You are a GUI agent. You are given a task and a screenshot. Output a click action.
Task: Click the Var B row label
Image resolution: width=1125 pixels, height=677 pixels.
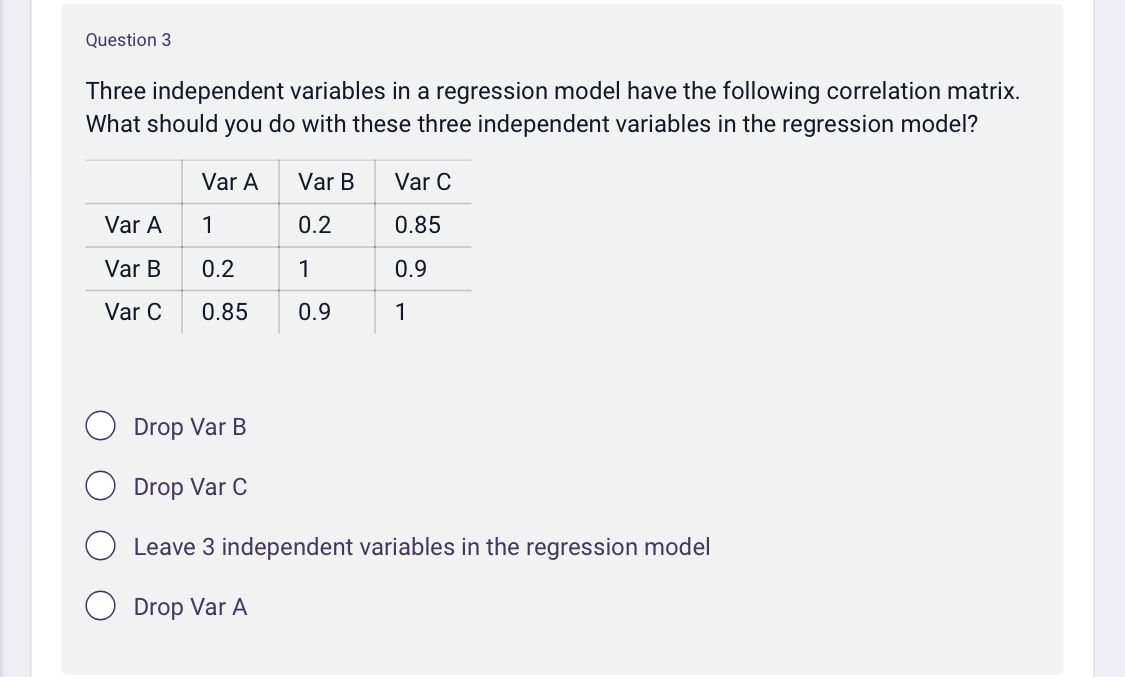132,269
